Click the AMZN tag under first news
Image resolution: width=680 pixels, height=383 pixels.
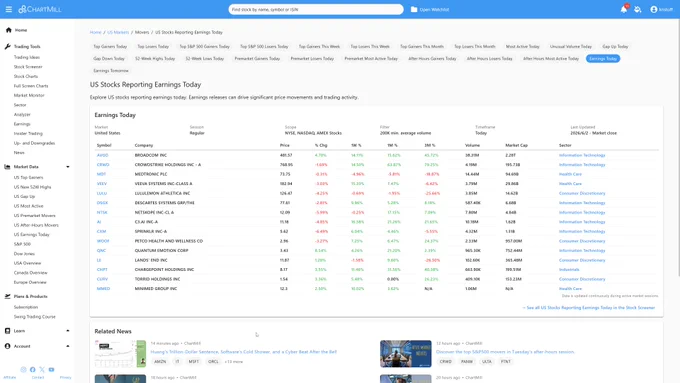coord(160,361)
